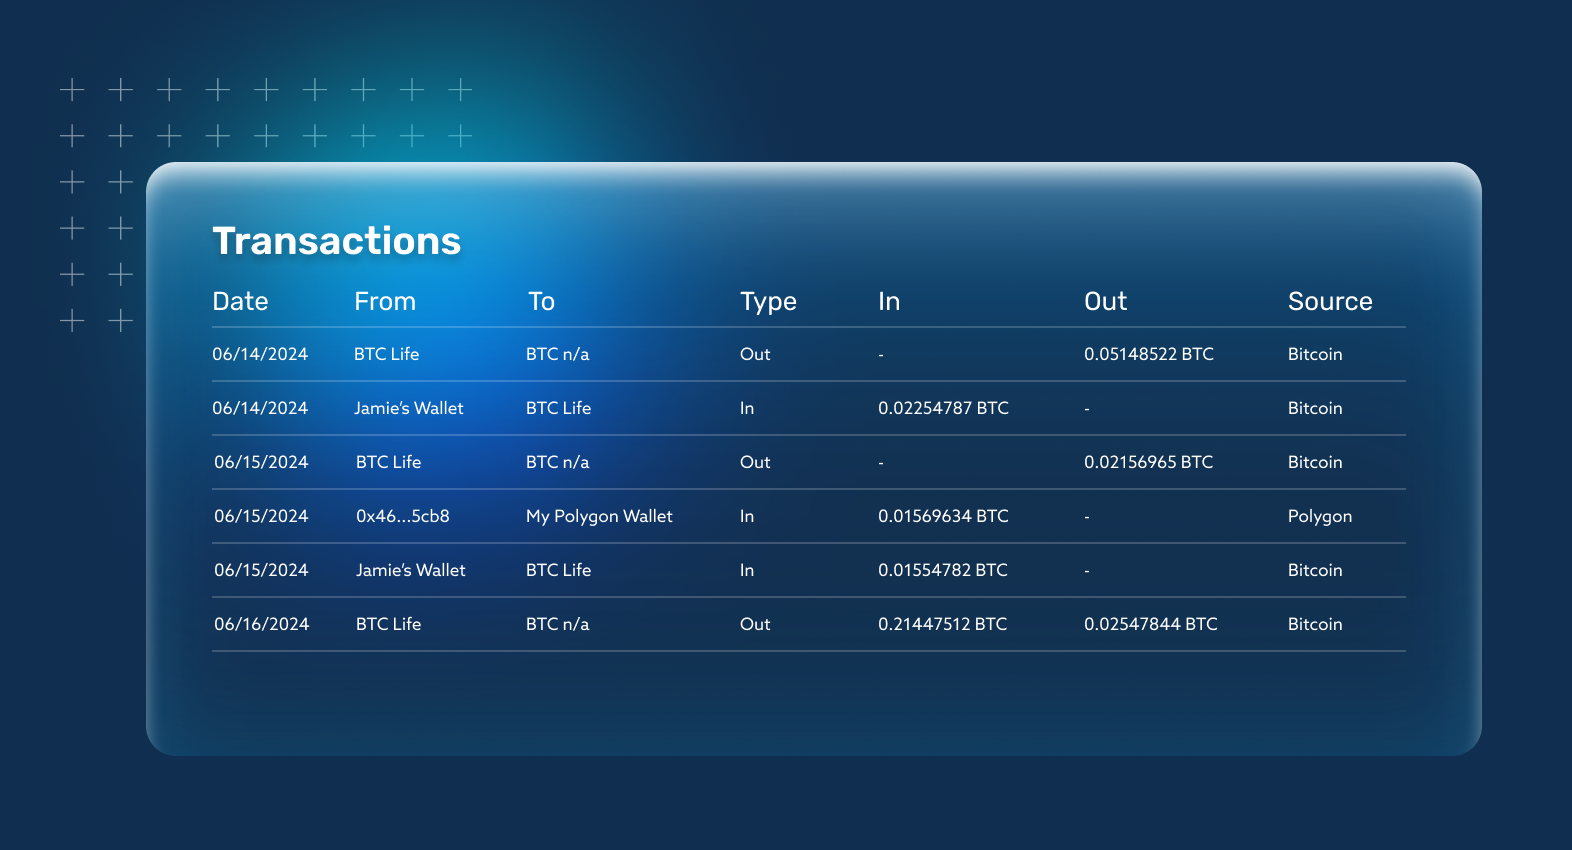
Task: Click the Date column header
Action: coord(240,301)
